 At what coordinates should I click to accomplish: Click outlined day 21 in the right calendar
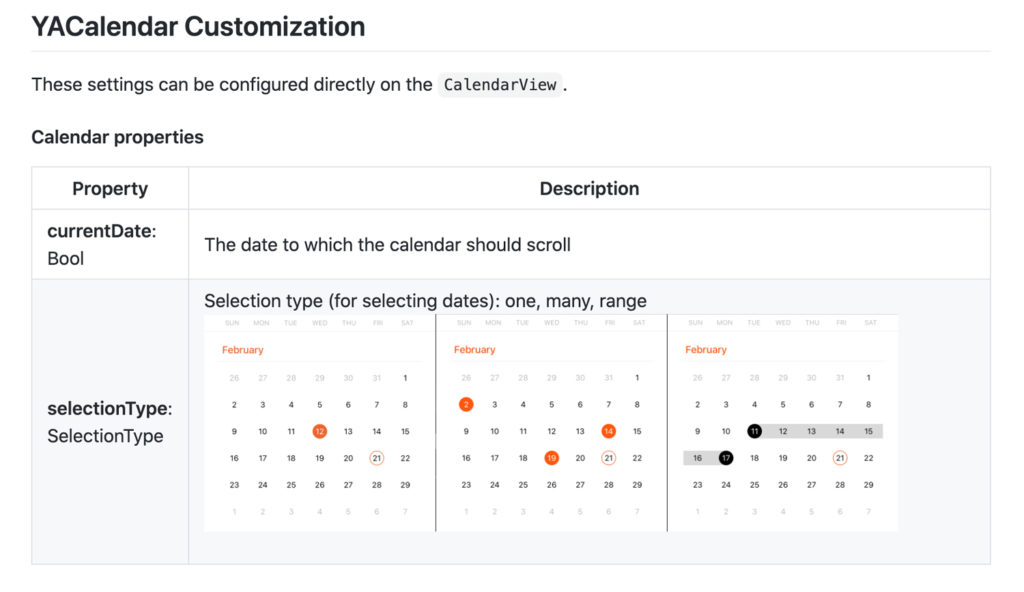(x=840, y=458)
